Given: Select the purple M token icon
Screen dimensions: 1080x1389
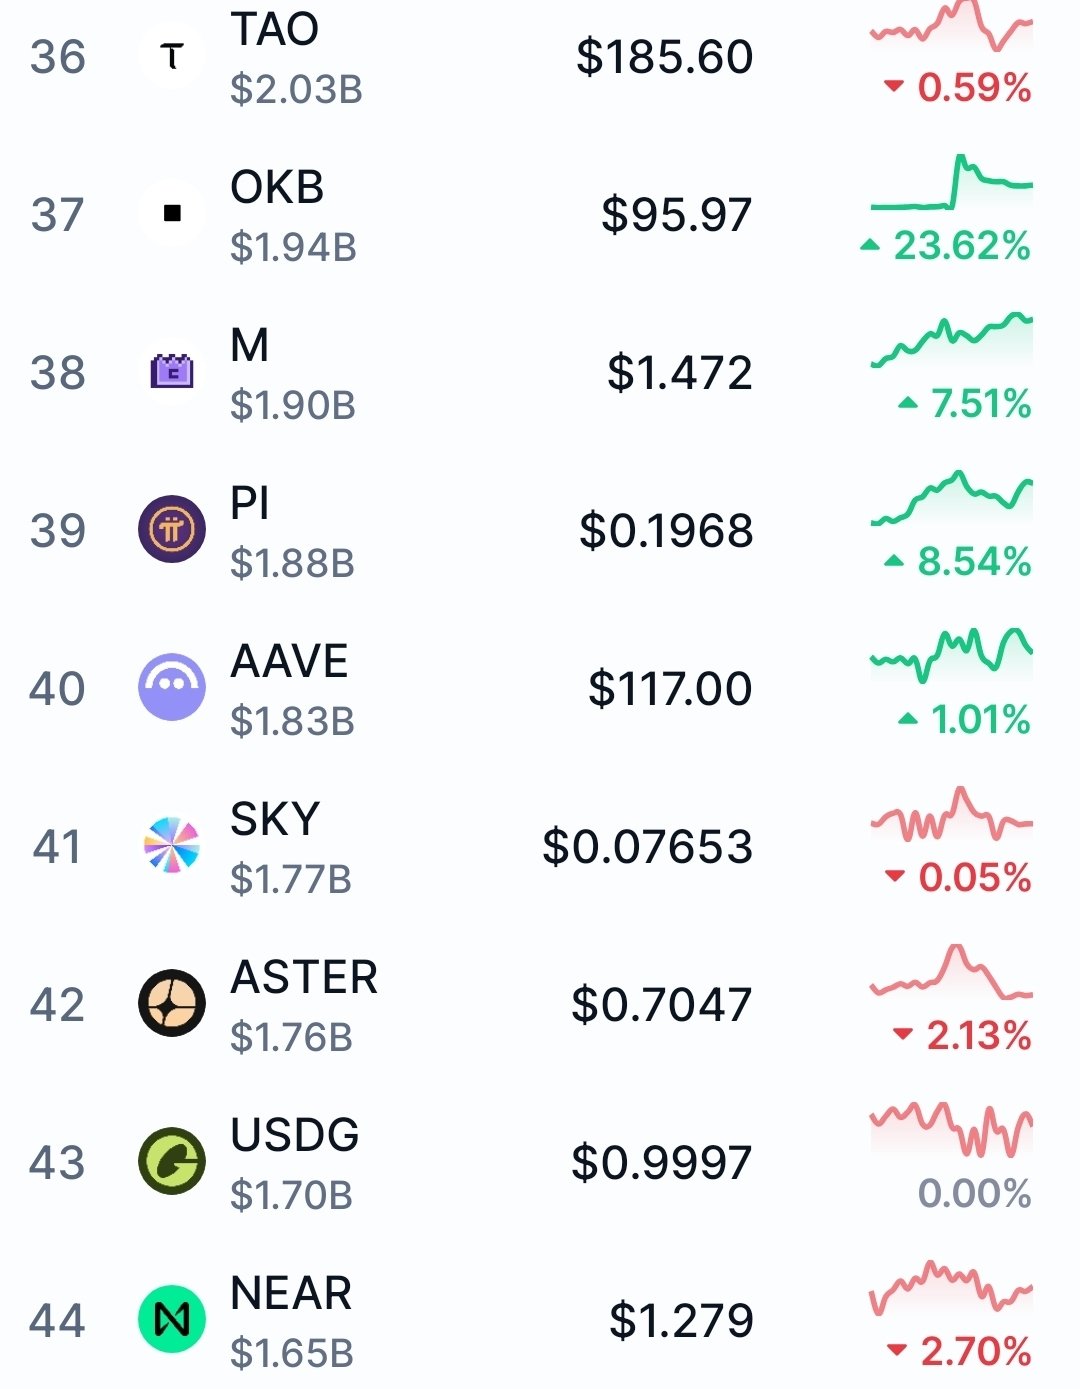Looking at the screenshot, I should 172,371.
